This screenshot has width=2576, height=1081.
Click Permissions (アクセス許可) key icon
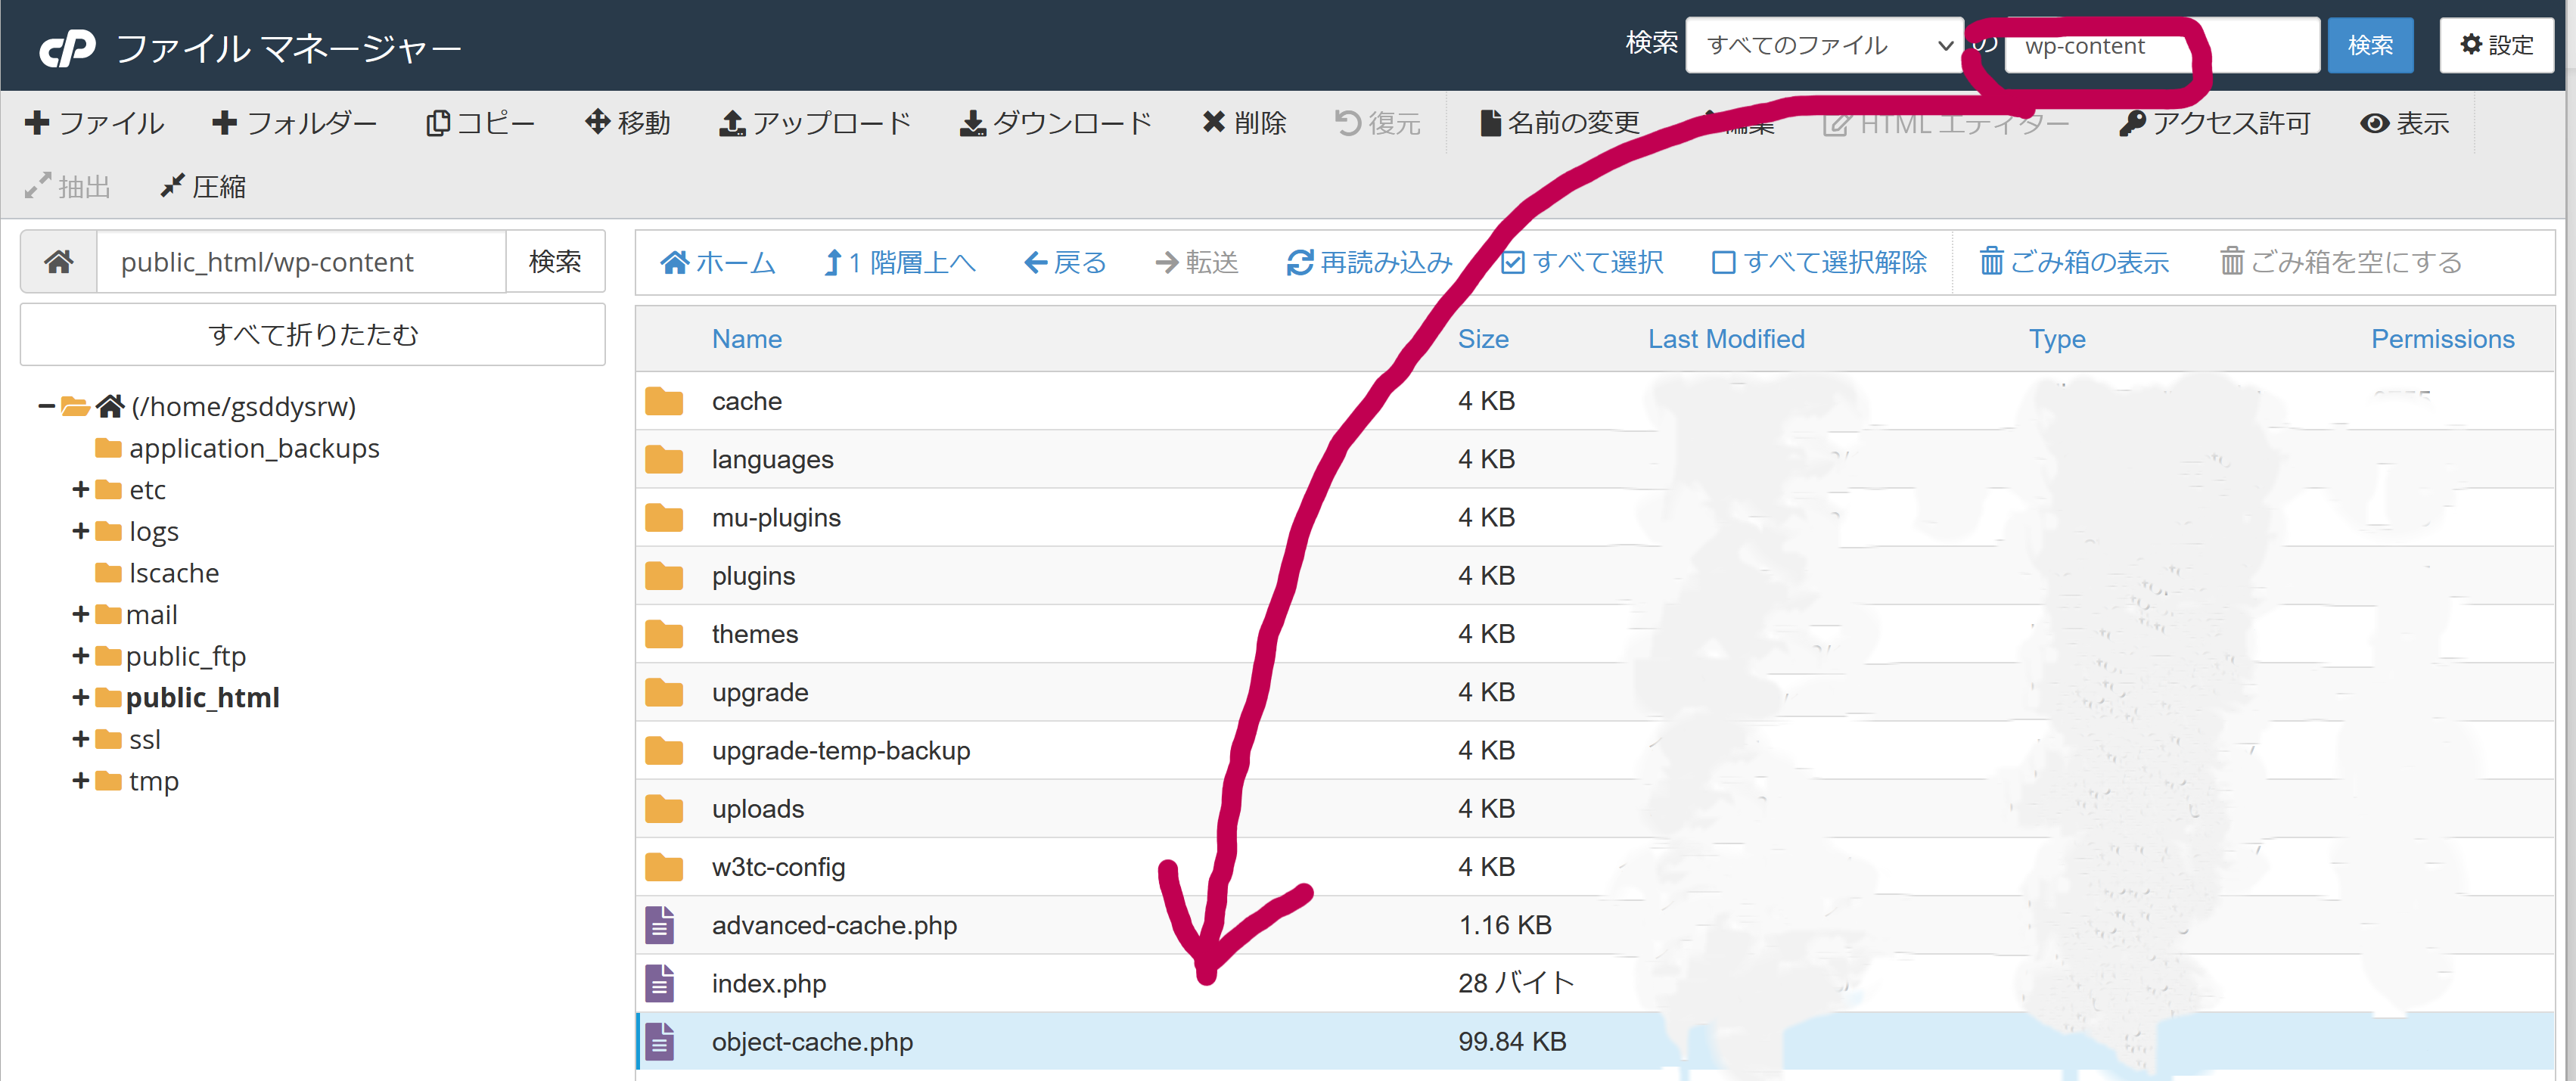2132,123
